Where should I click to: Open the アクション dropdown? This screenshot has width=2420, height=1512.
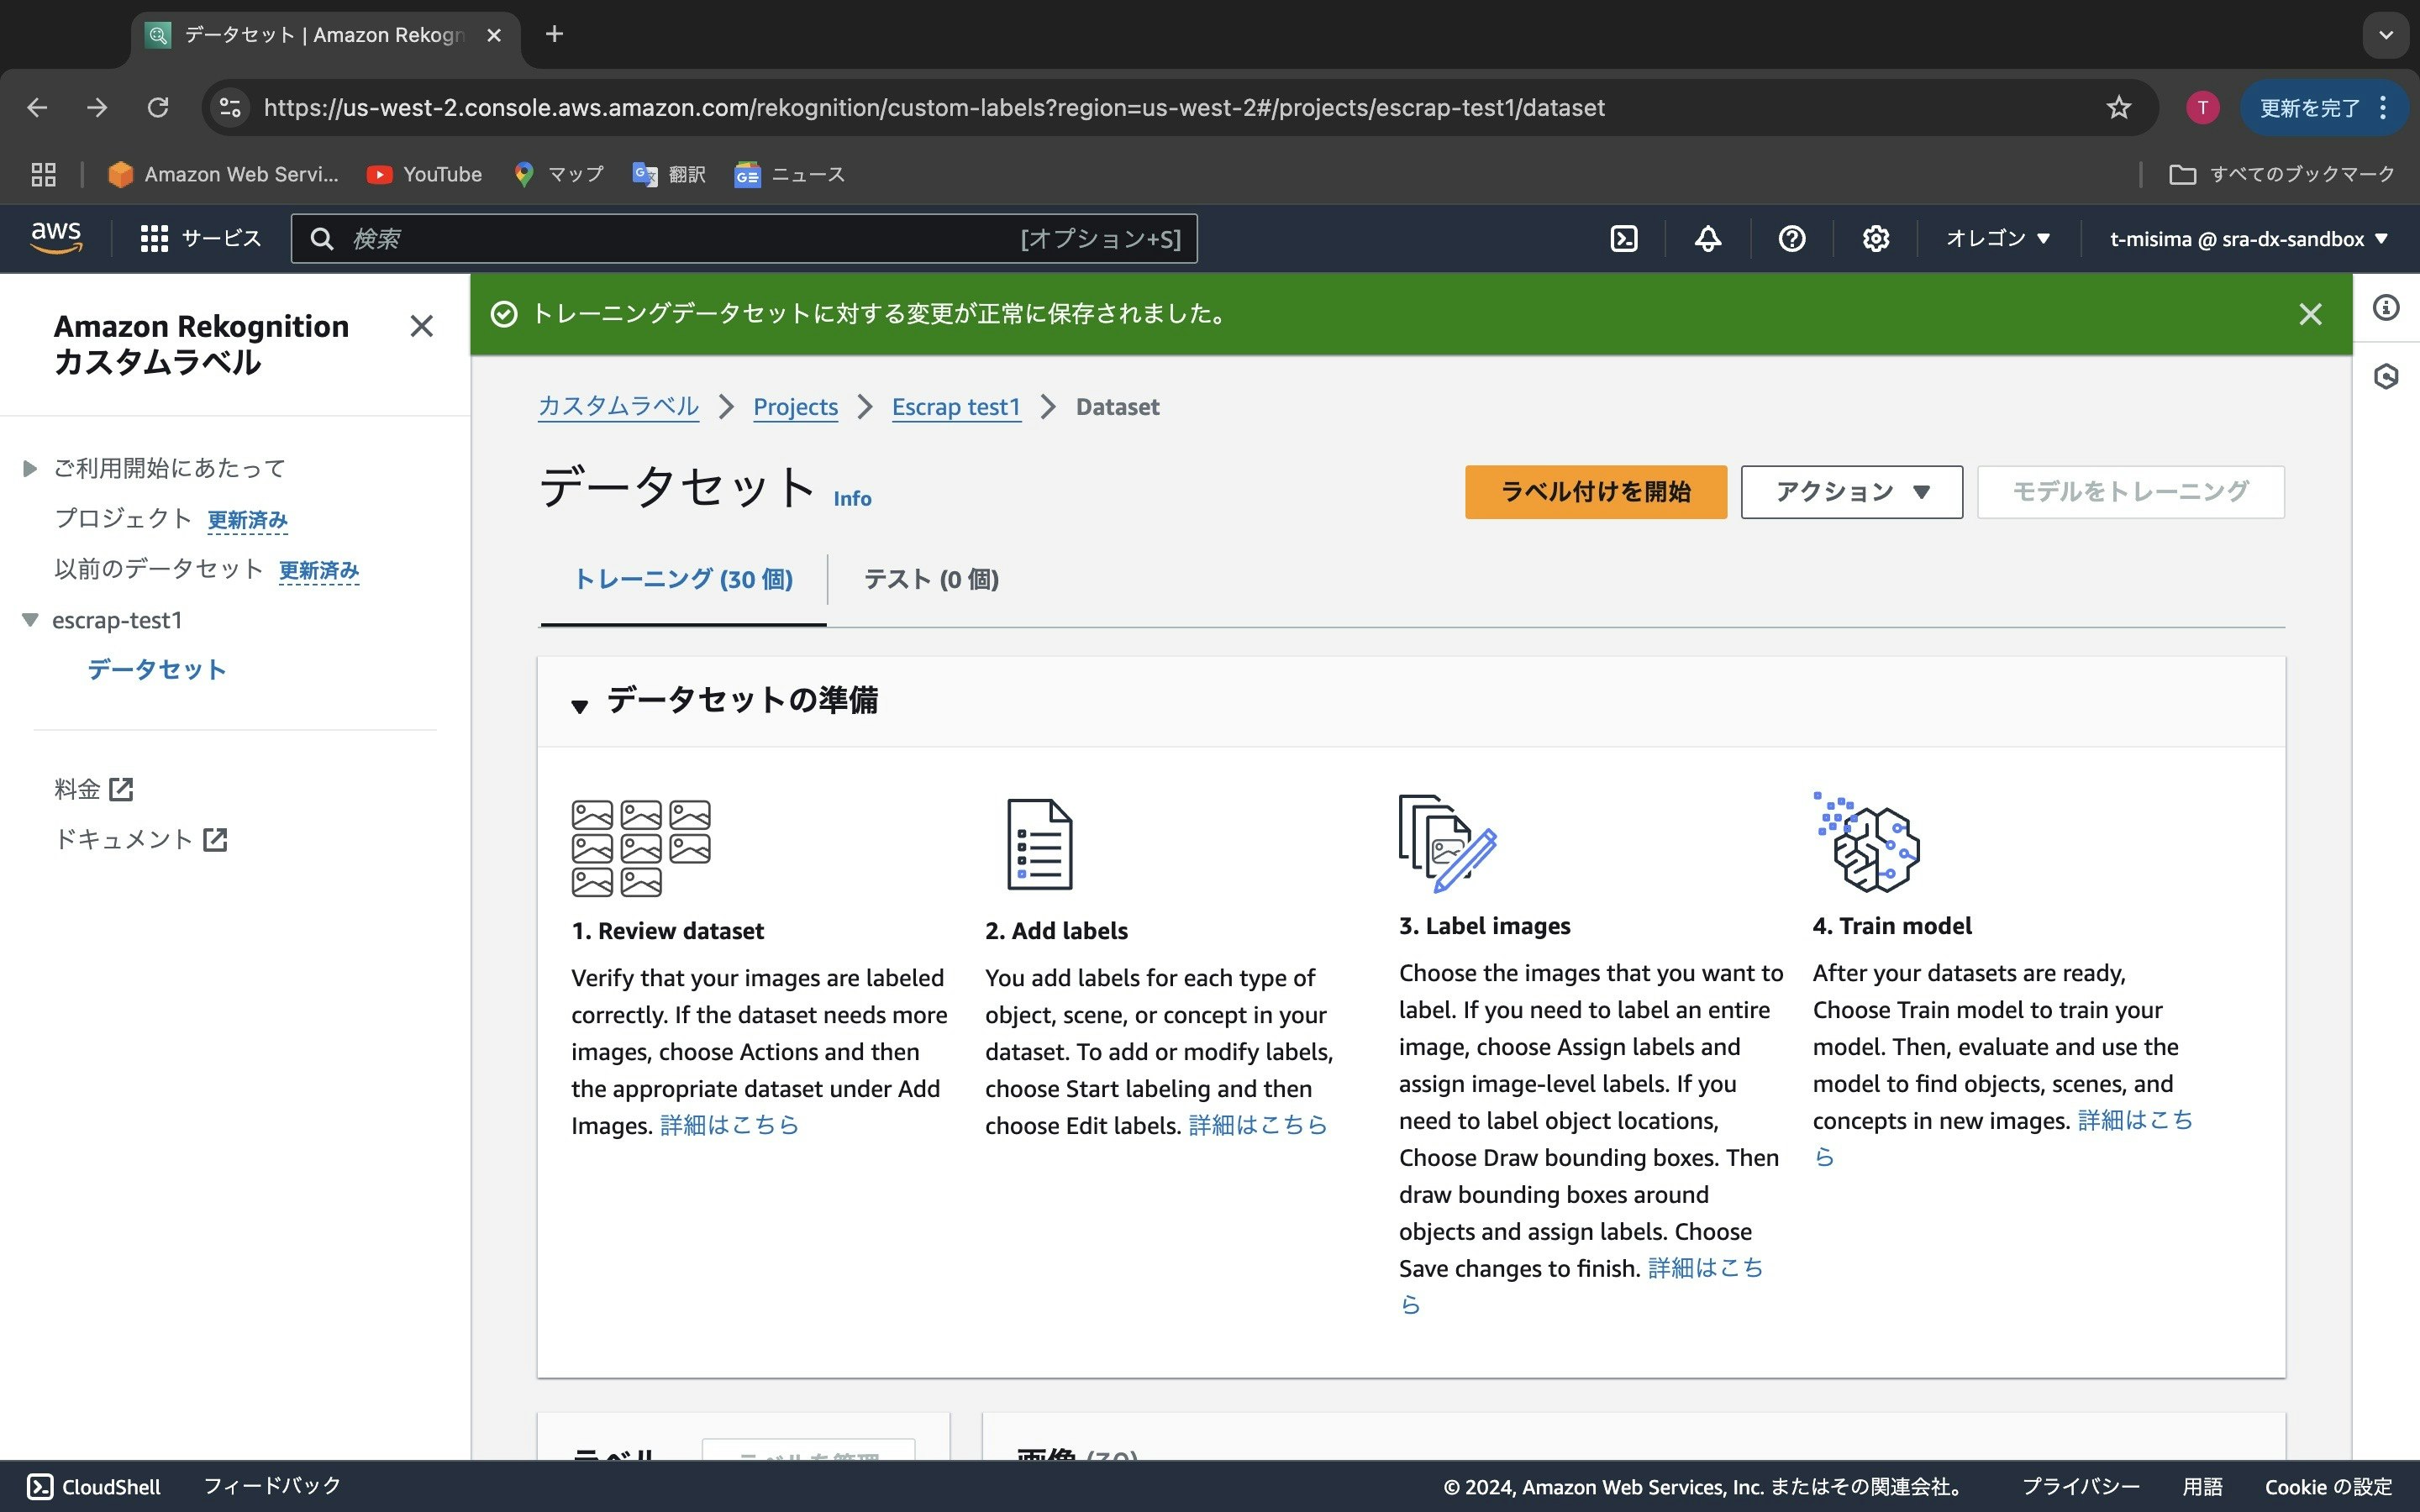1851,492
